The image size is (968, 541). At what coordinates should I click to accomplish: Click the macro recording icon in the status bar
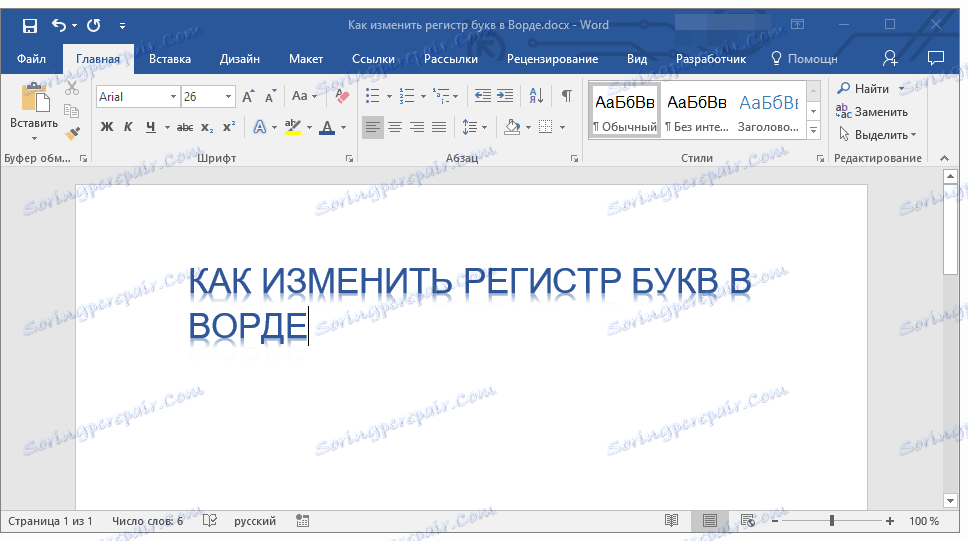[x=302, y=521]
